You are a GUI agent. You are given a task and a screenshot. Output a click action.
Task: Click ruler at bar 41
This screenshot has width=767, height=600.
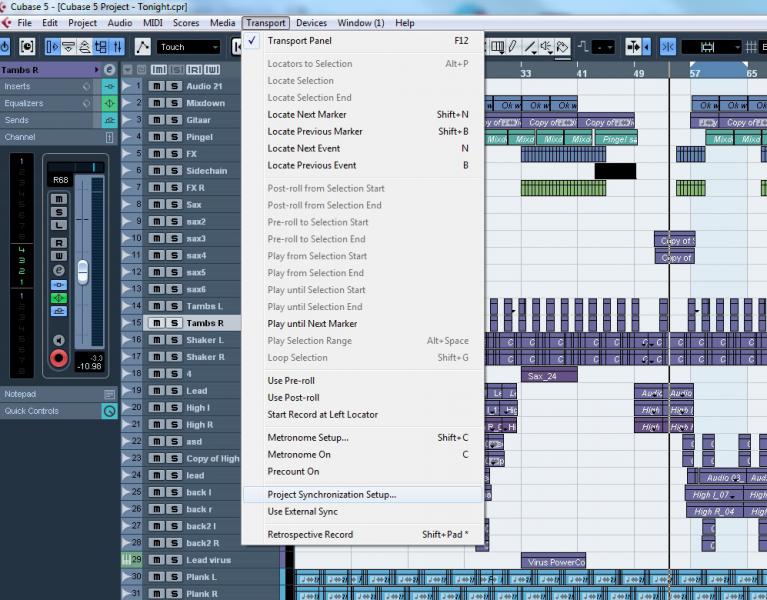tap(581, 73)
